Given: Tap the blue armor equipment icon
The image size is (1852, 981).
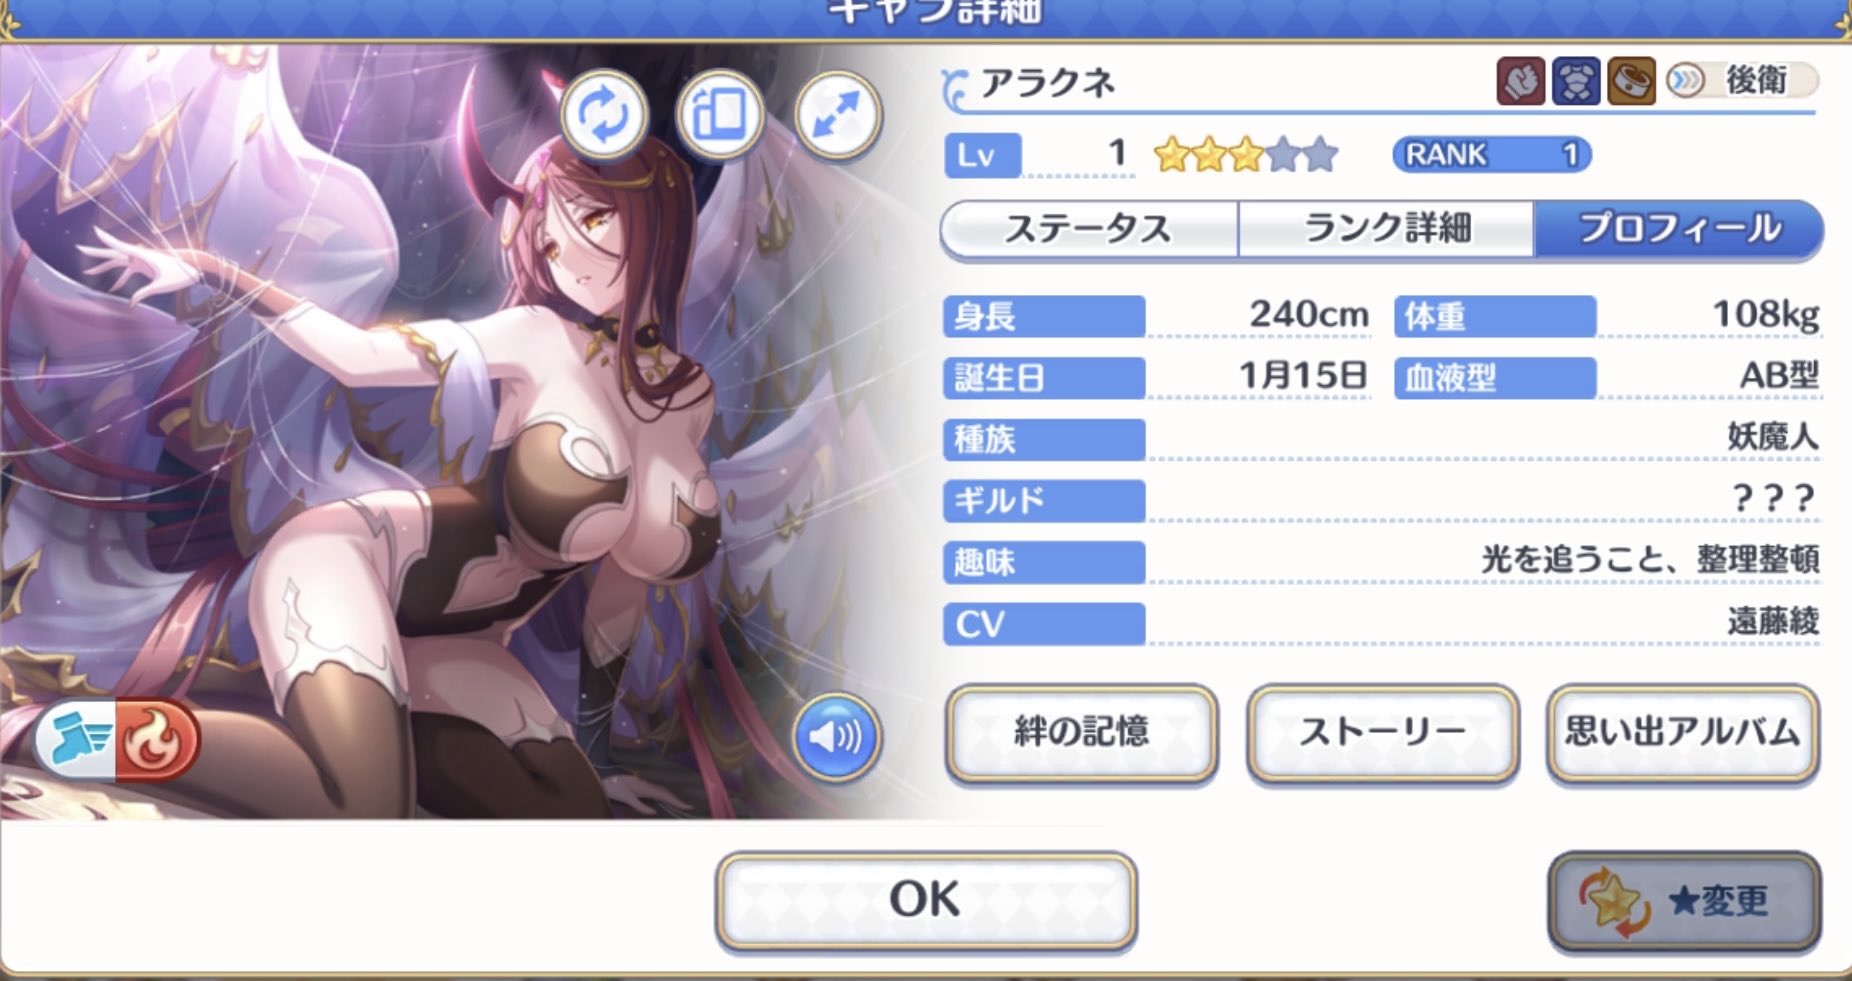Looking at the screenshot, I should (x=1576, y=81).
